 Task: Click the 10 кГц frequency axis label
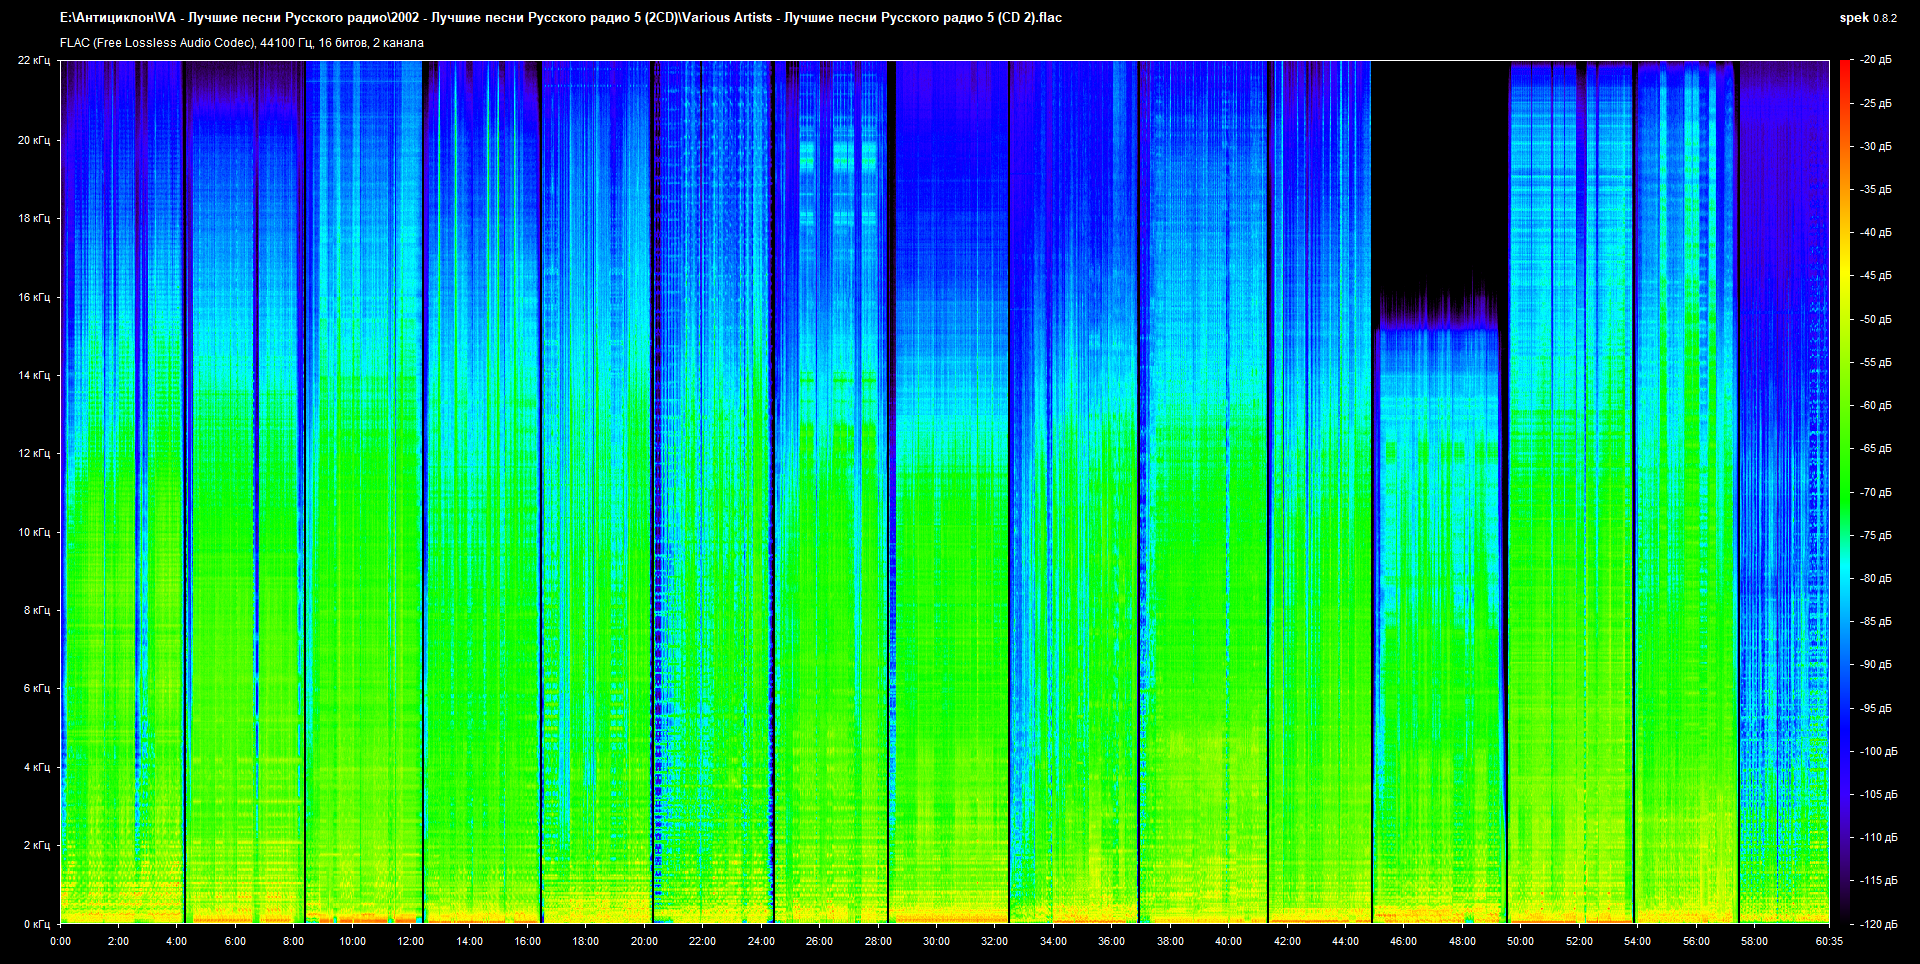point(34,532)
